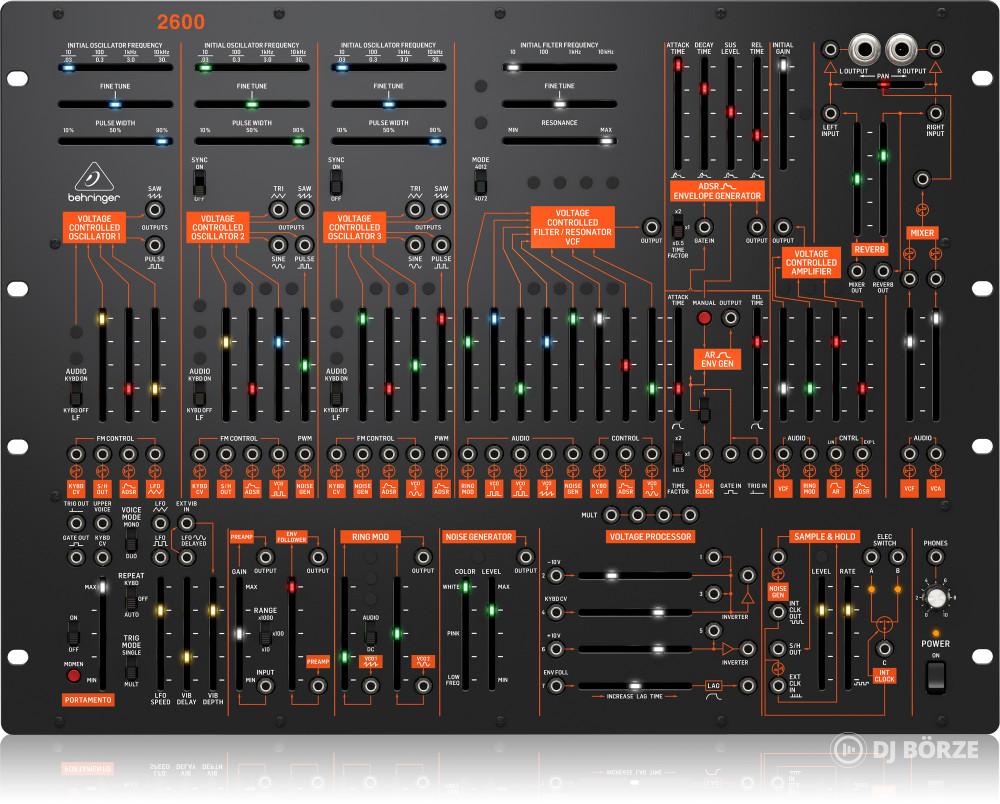Click the VCO 1 PULSE output jack
Image resolution: width=1000 pixels, height=804 pixels.
154,245
